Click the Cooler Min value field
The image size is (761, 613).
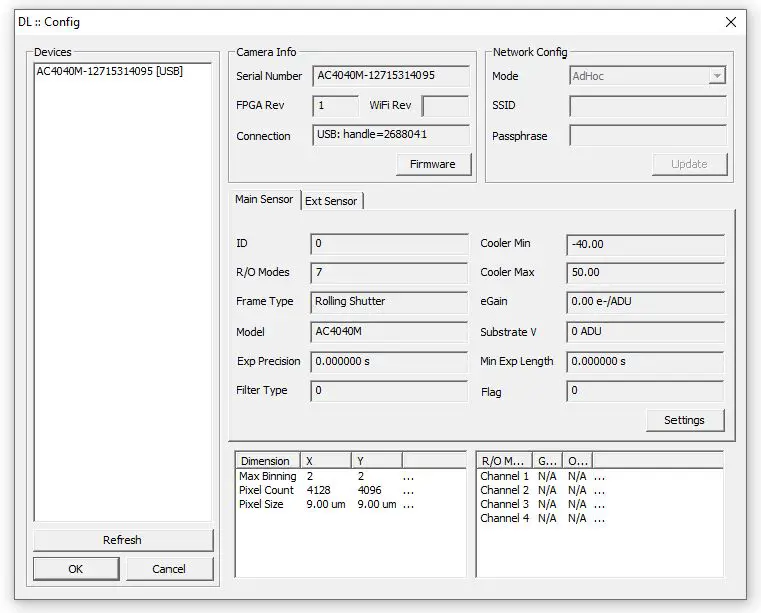(644, 244)
